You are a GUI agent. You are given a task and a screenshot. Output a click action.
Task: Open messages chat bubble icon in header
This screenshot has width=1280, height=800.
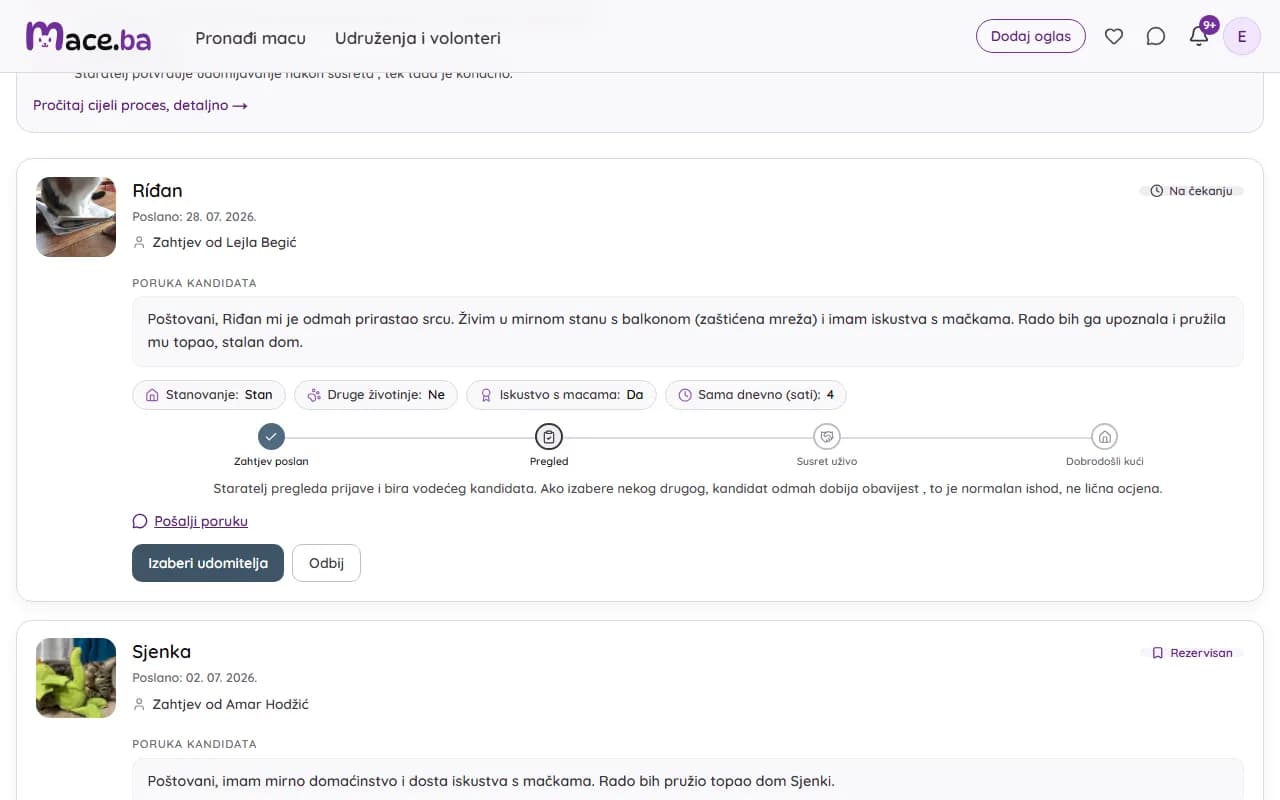point(1156,36)
